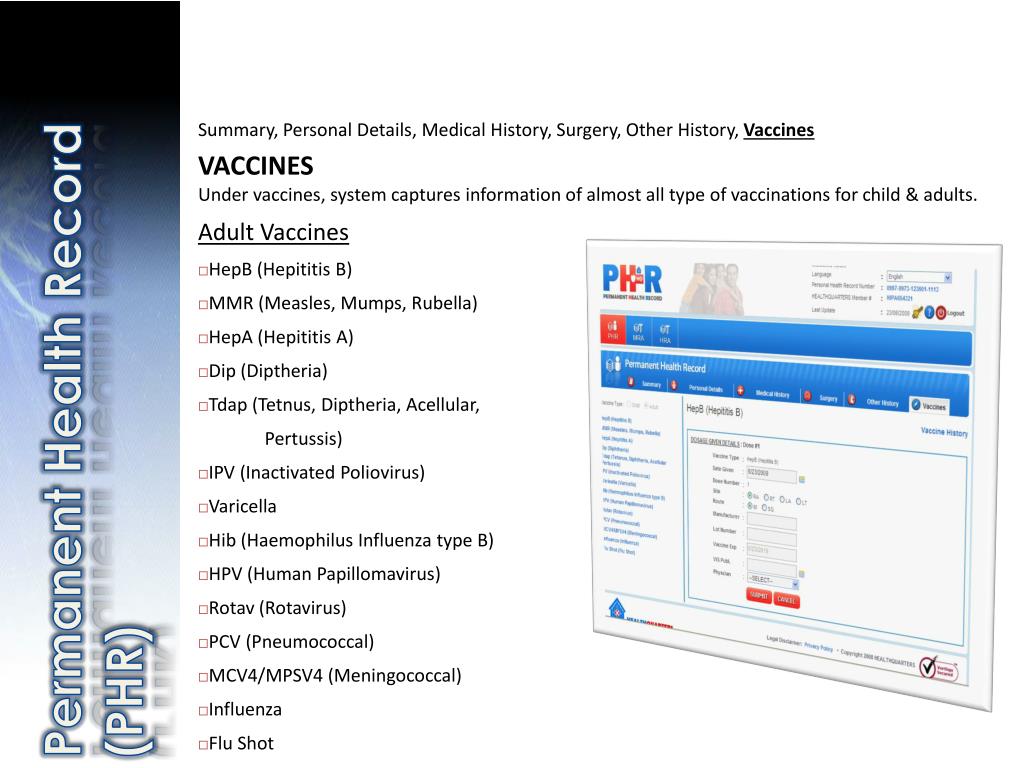The image size is (1024, 768).
Task: Click the VIS Publ. input field
Action: point(772,569)
